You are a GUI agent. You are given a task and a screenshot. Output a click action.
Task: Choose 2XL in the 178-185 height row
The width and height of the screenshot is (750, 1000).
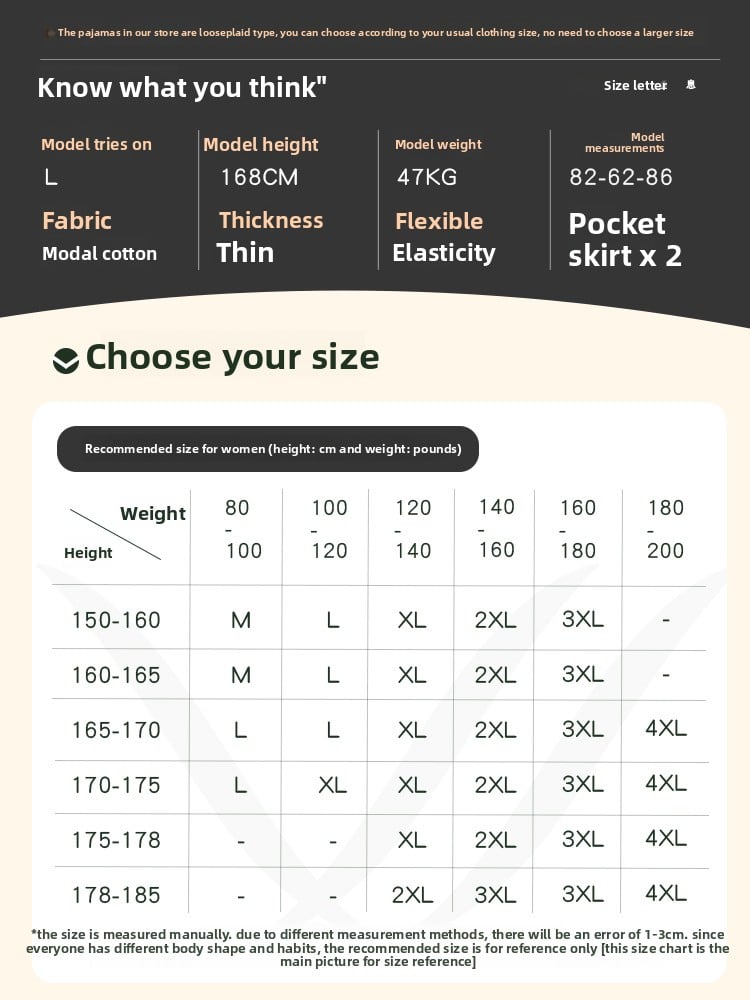(412, 894)
